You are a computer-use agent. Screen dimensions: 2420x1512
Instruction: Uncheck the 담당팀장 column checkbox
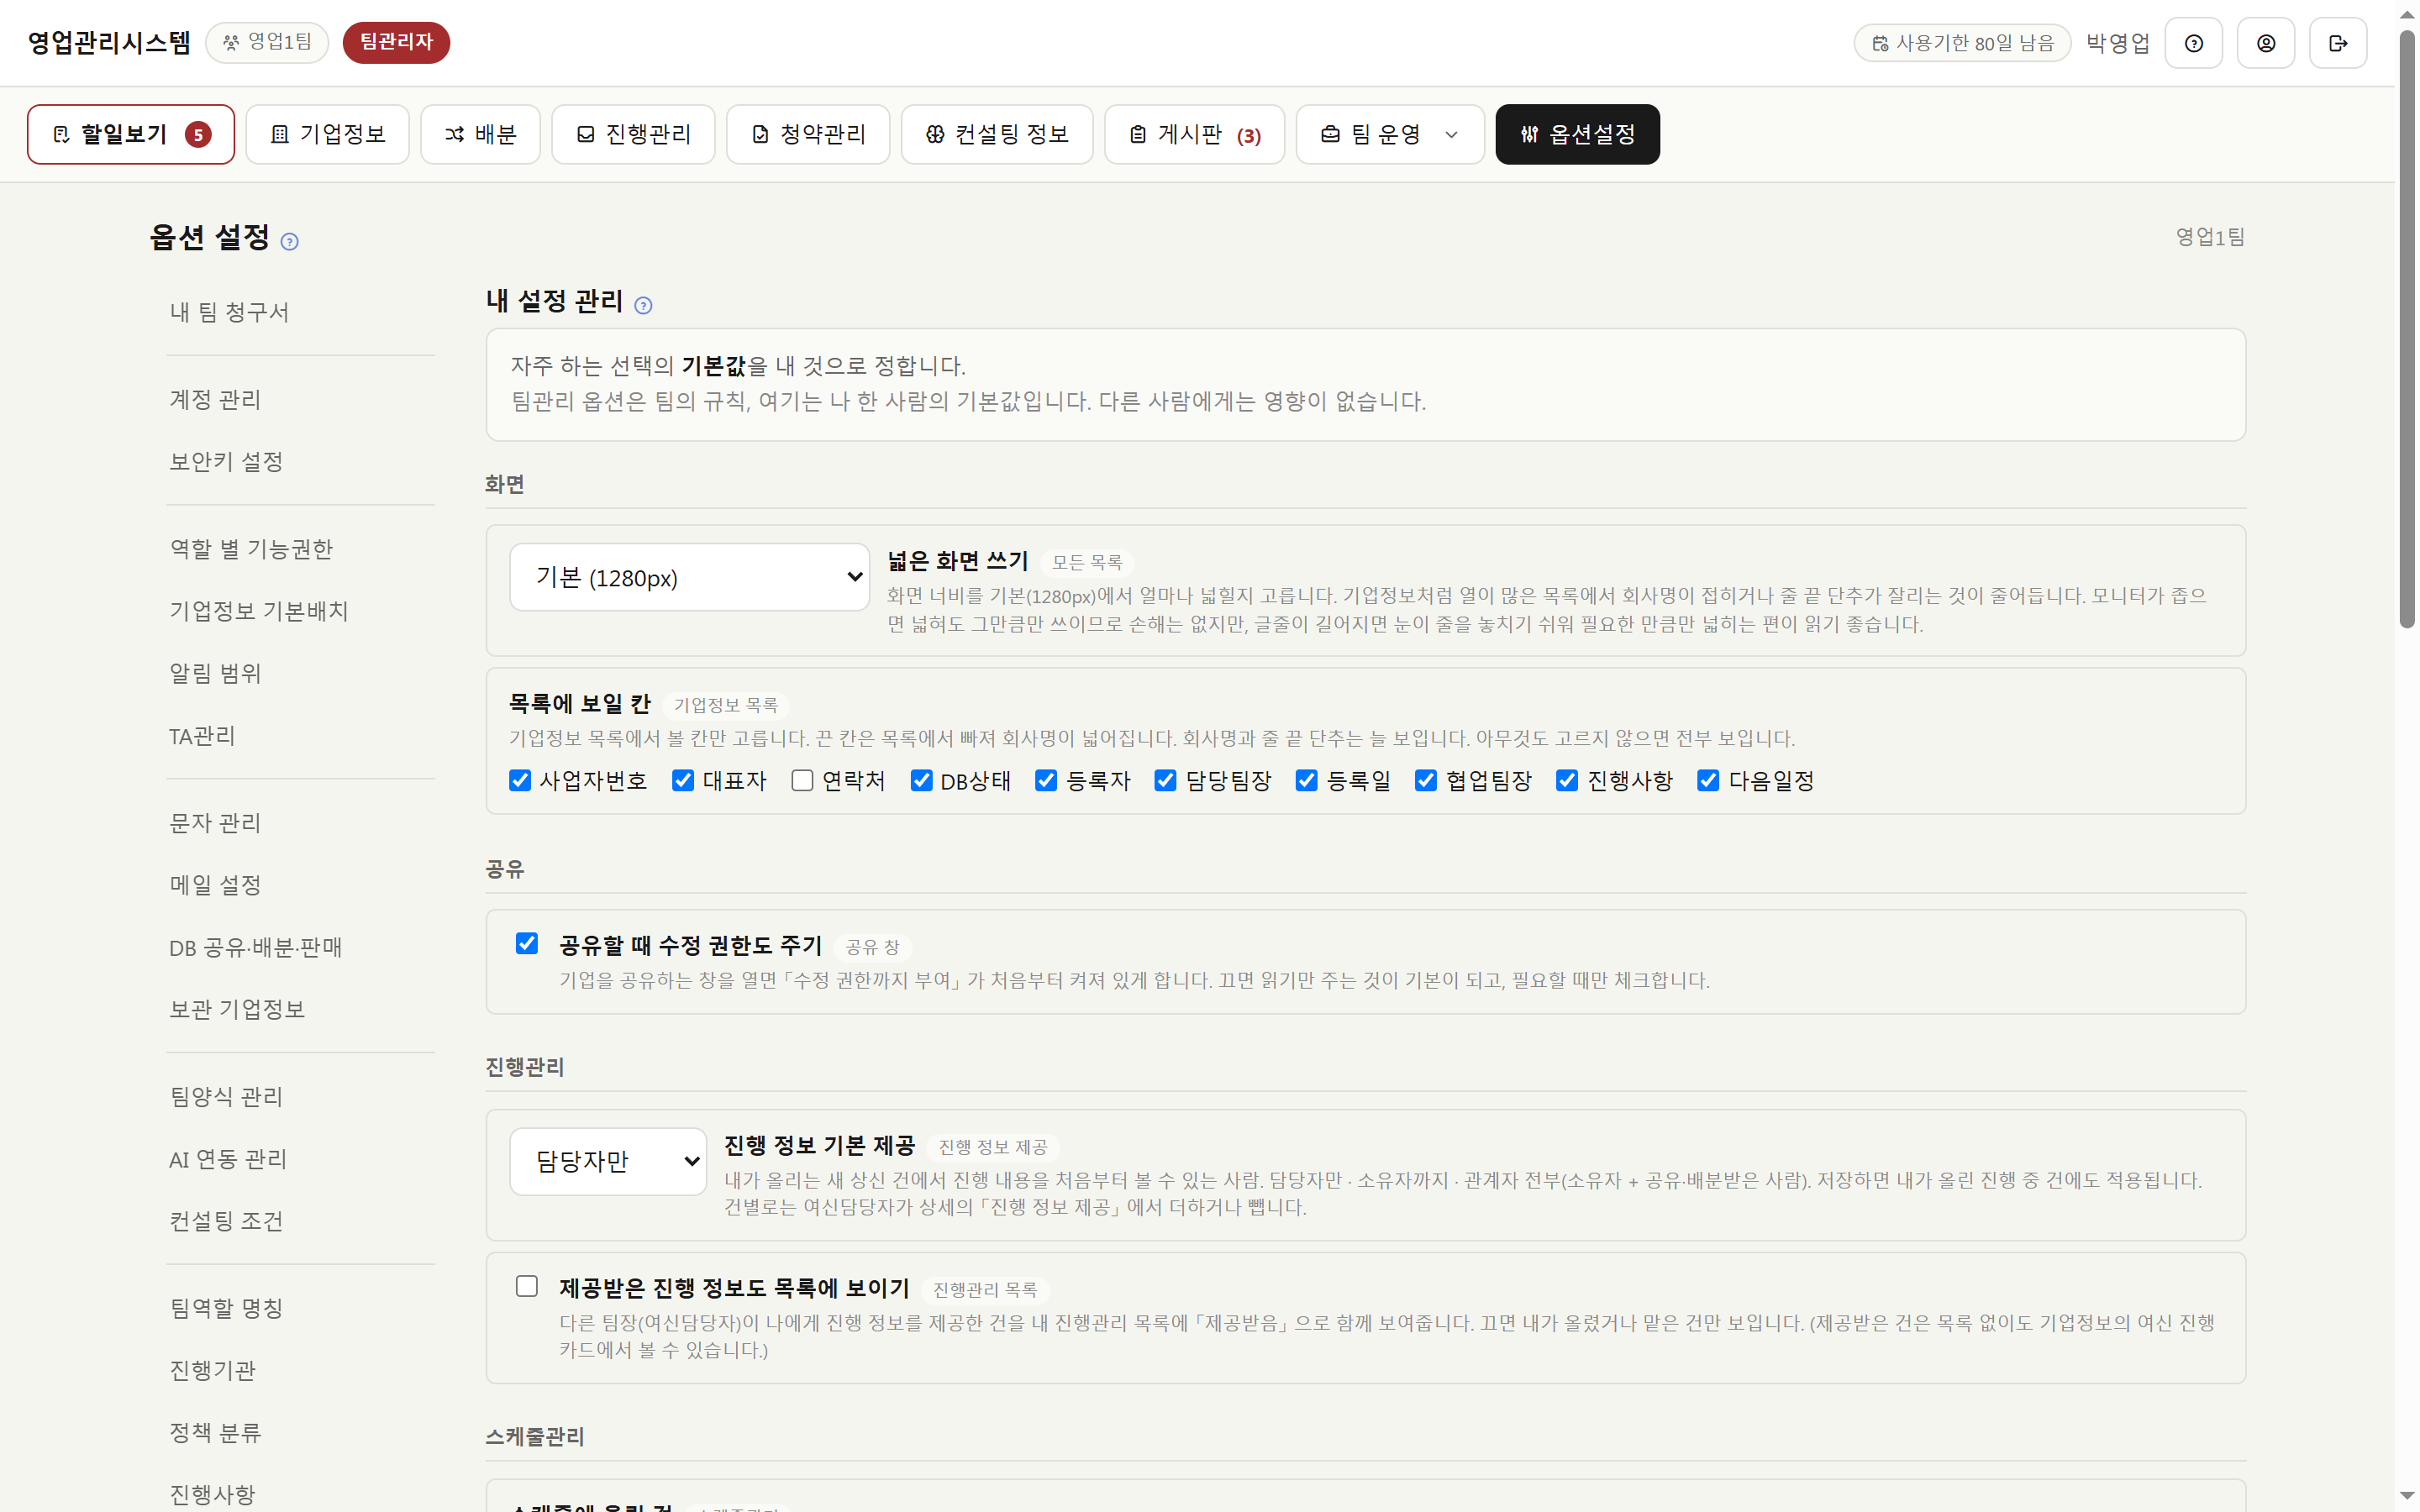[x=1165, y=780]
